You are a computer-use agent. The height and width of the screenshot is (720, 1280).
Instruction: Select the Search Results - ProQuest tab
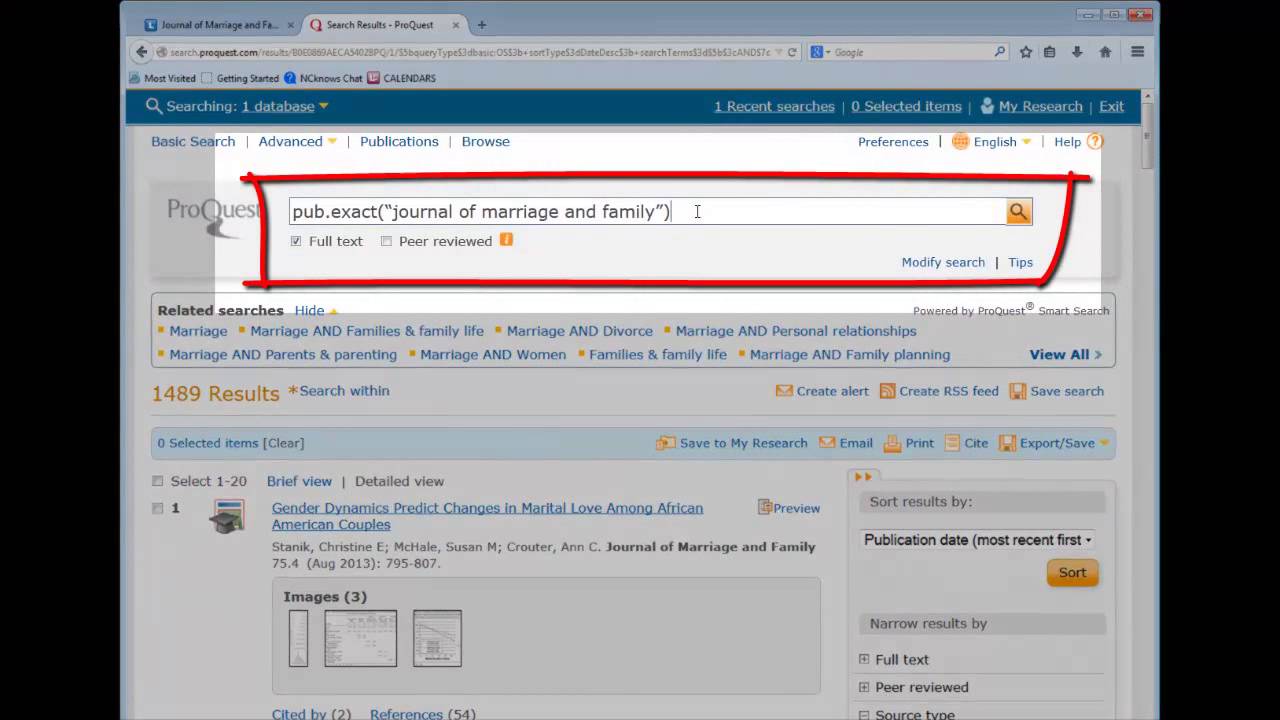[387, 25]
